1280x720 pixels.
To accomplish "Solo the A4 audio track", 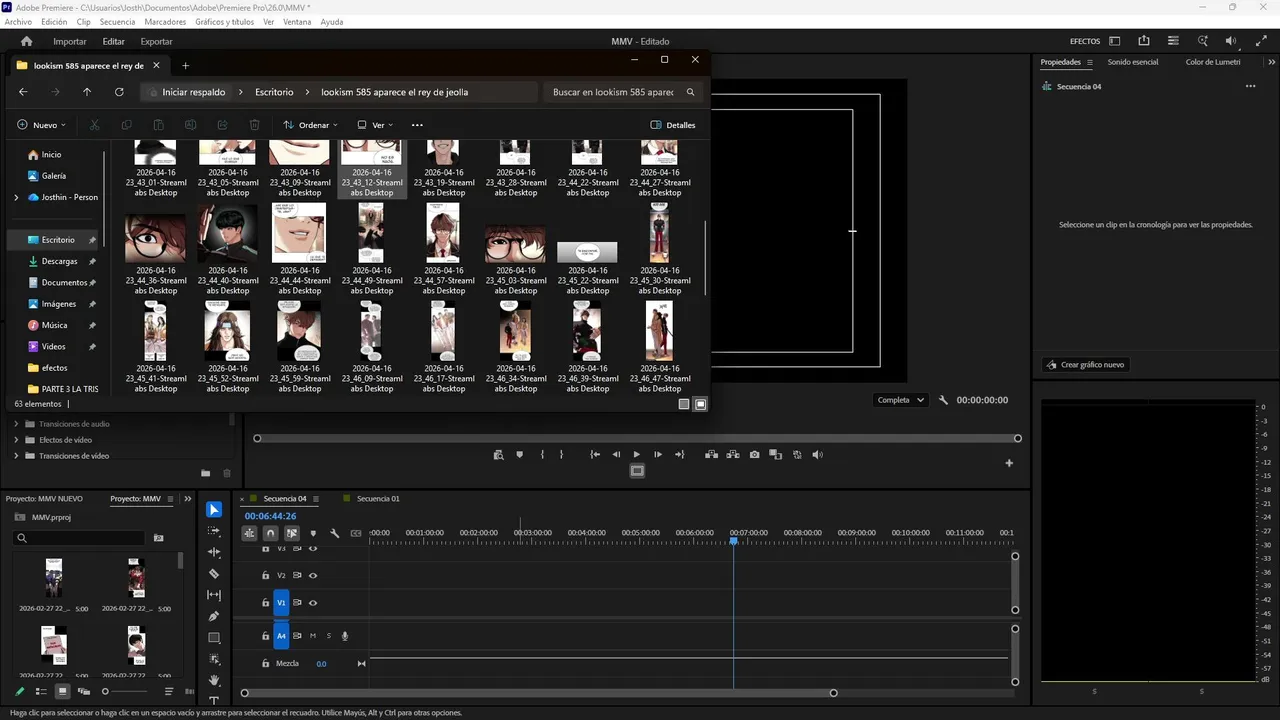I will pyautogui.click(x=328, y=636).
